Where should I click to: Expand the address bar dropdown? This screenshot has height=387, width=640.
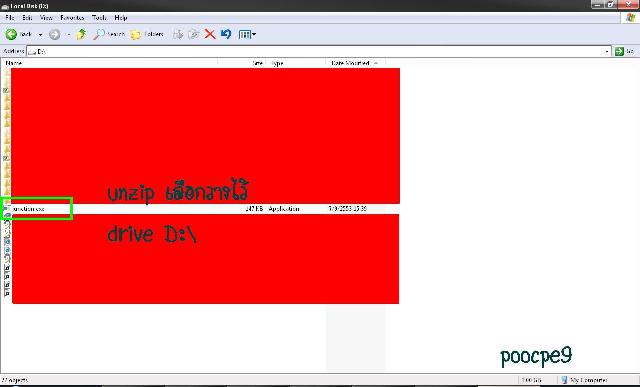click(607, 51)
